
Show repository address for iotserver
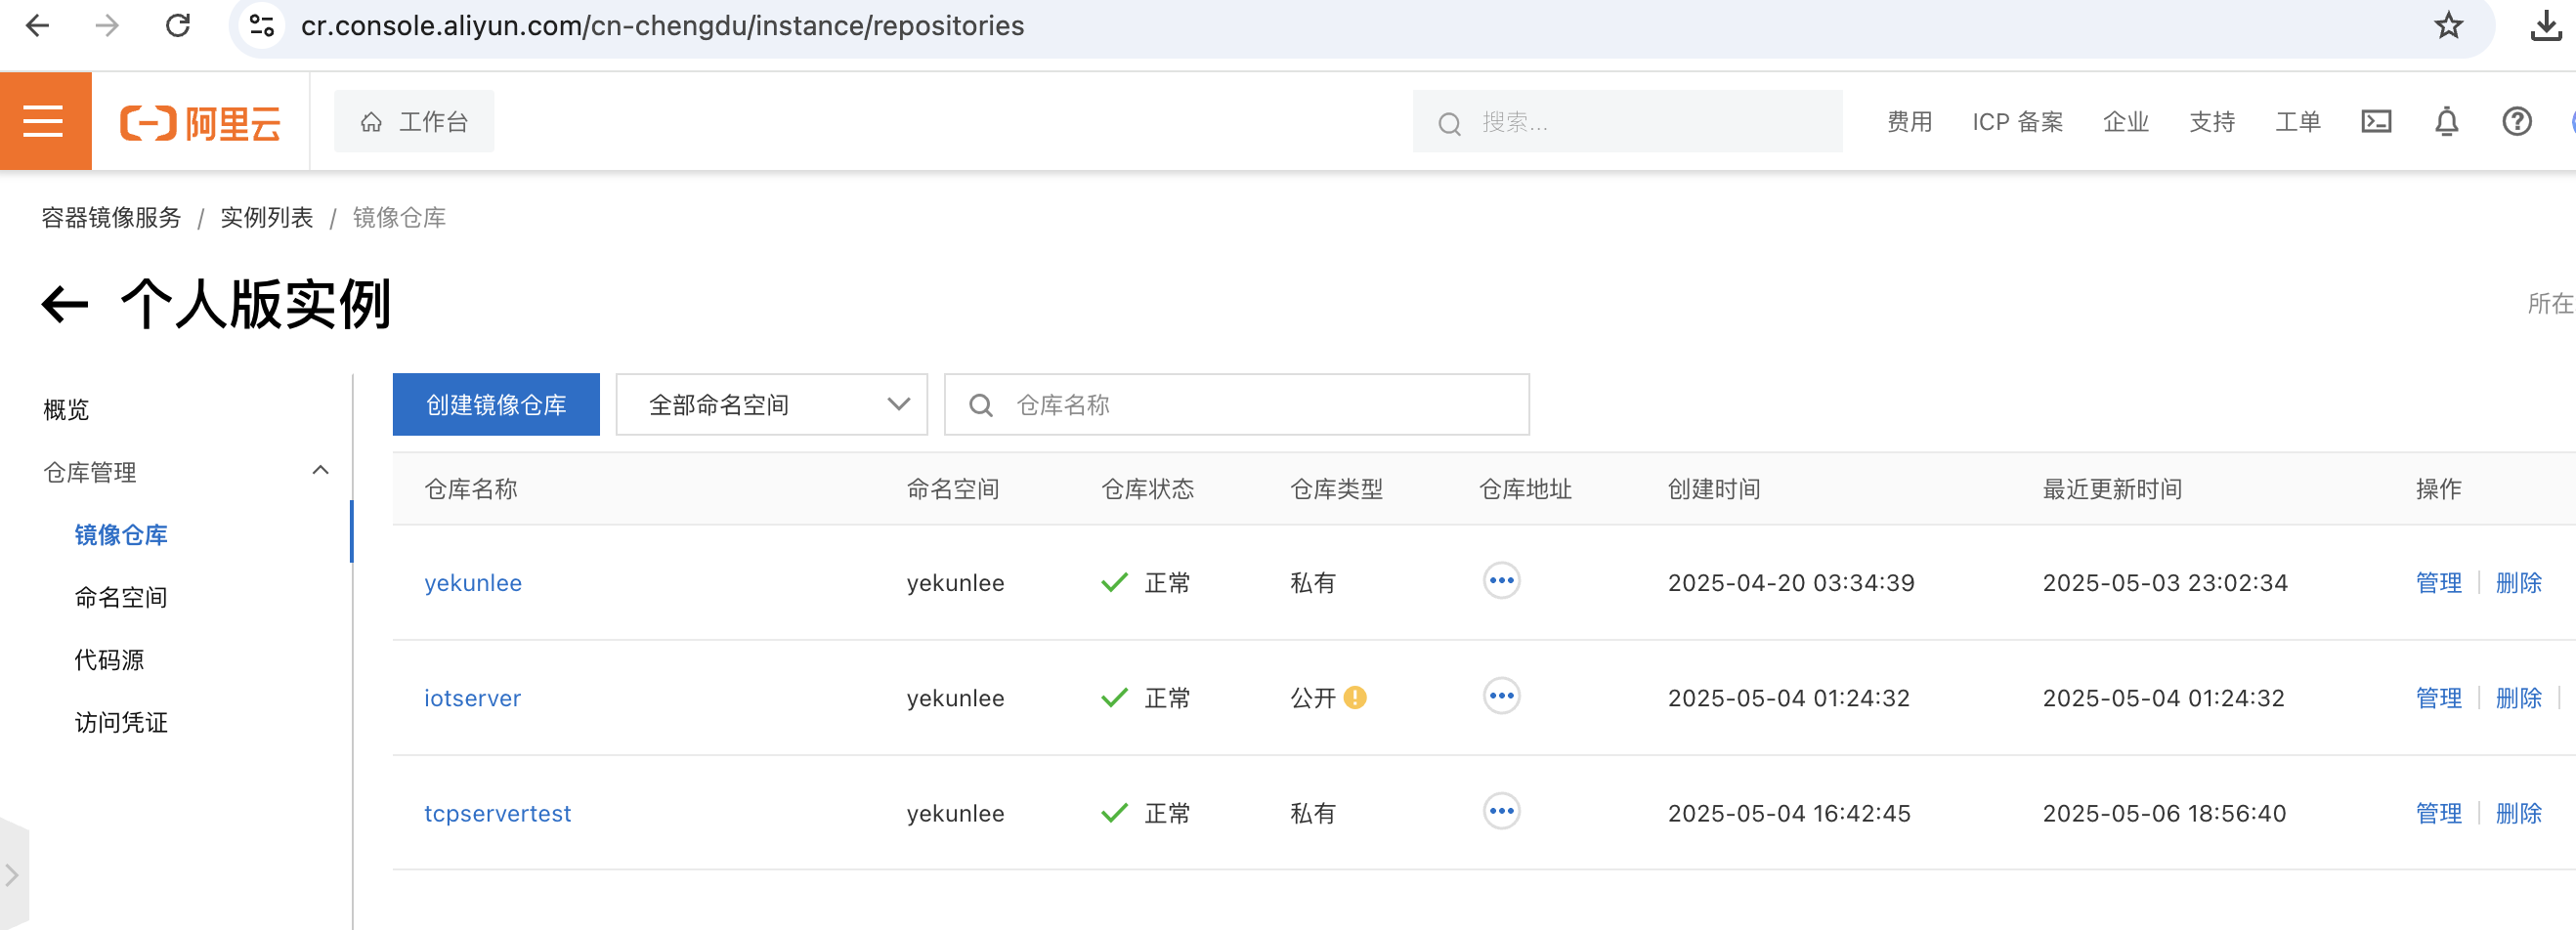[1501, 696]
